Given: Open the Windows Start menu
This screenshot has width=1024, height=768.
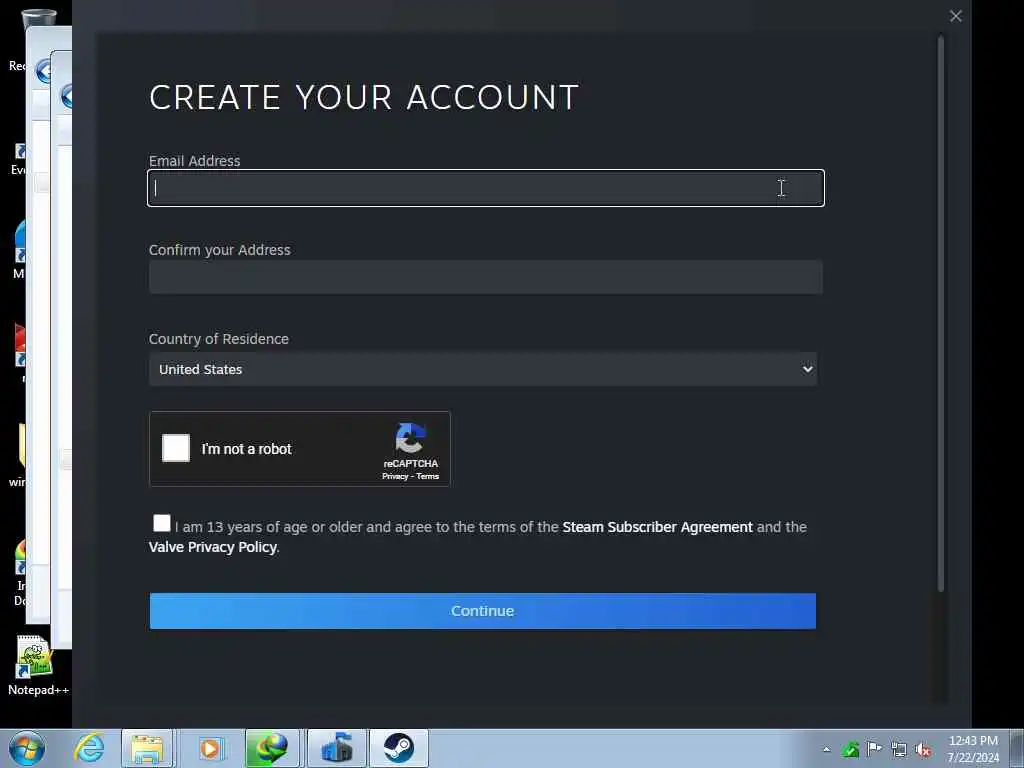Looking at the screenshot, I should pos(27,748).
